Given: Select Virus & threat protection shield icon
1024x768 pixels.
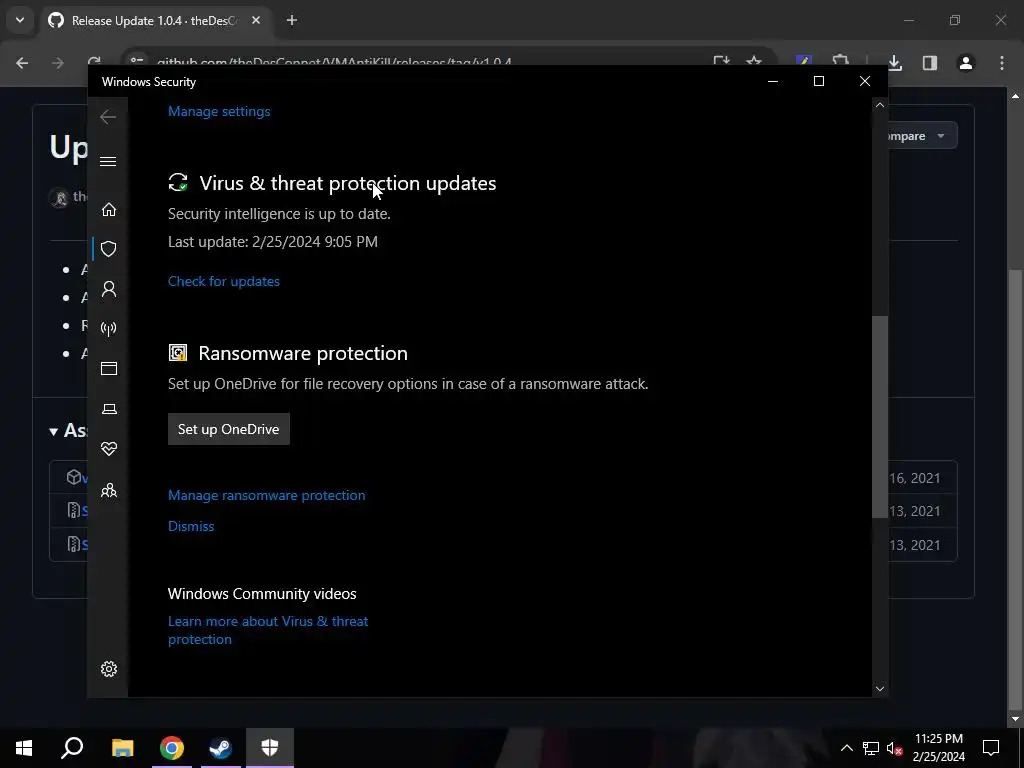Looking at the screenshot, I should pos(109,249).
